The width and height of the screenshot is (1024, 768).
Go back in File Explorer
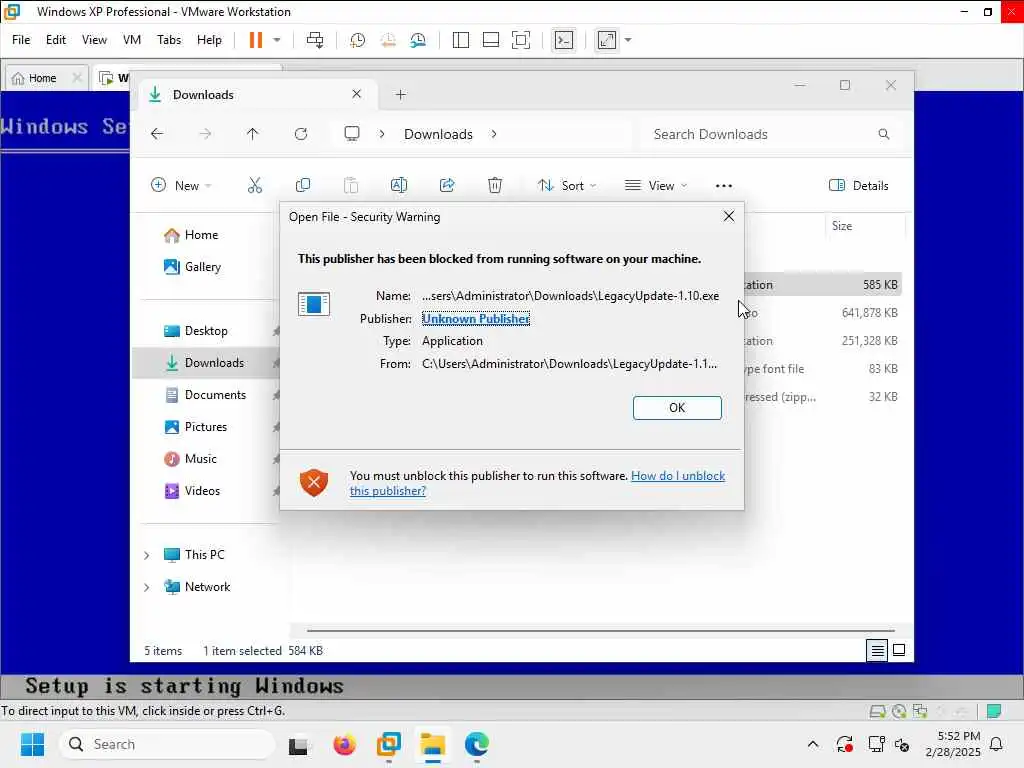[157, 134]
